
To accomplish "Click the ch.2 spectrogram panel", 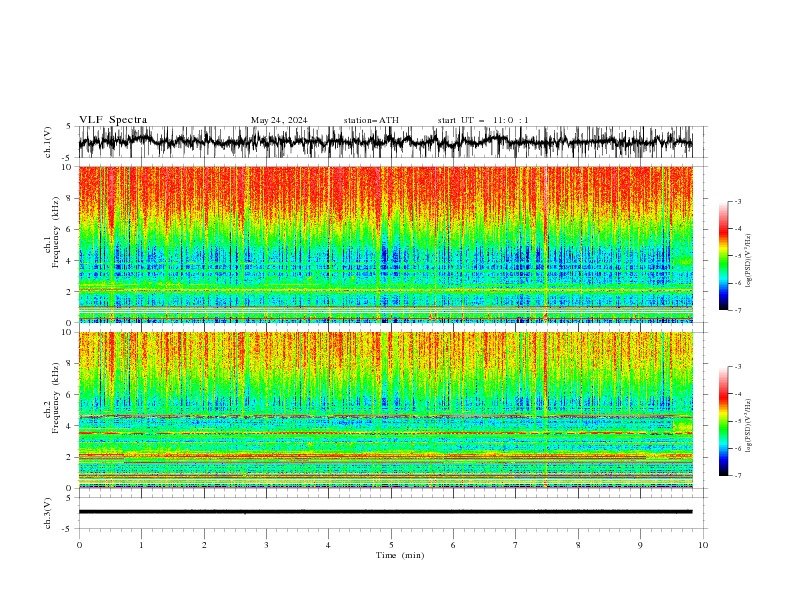I will coord(385,410).
